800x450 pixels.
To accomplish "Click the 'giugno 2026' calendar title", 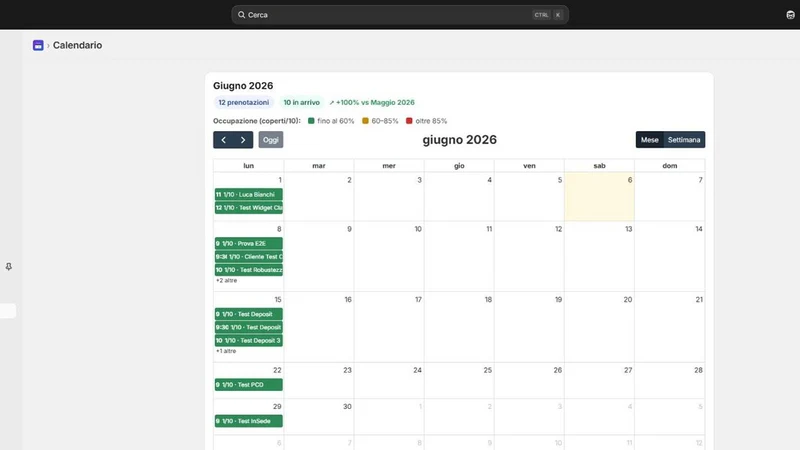I will tap(459, 140).
